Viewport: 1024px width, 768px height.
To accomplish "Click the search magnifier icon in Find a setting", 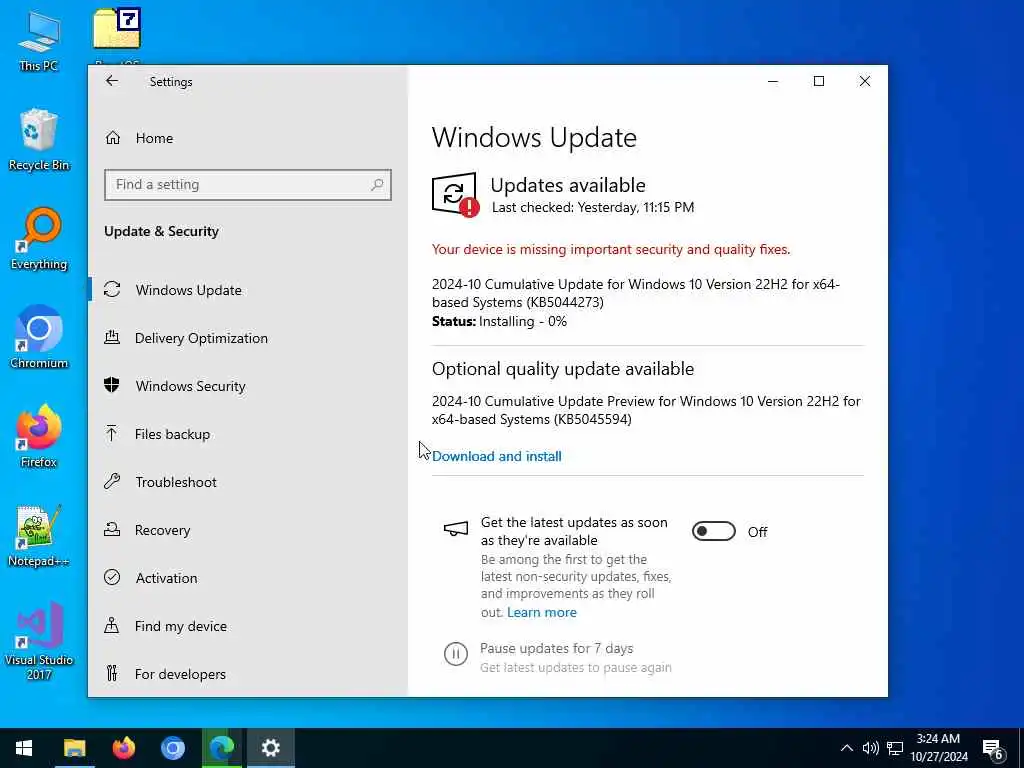I will pyautogui.click(x=377, y=185).
